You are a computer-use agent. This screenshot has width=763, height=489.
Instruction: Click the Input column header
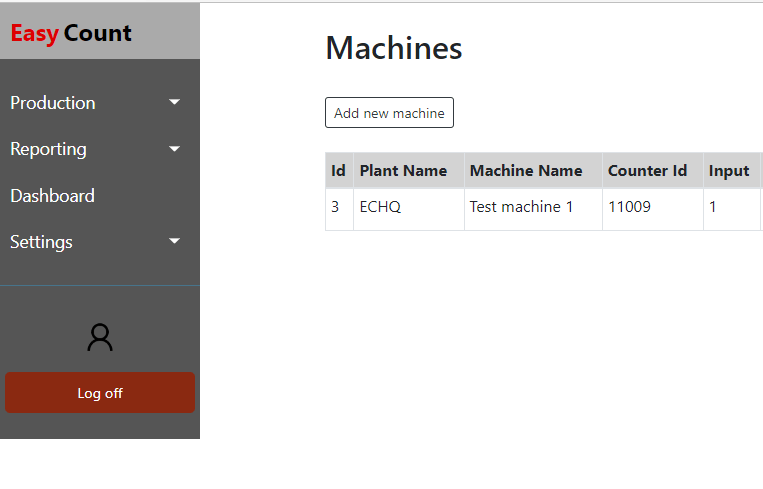click(x=731, y=170)
